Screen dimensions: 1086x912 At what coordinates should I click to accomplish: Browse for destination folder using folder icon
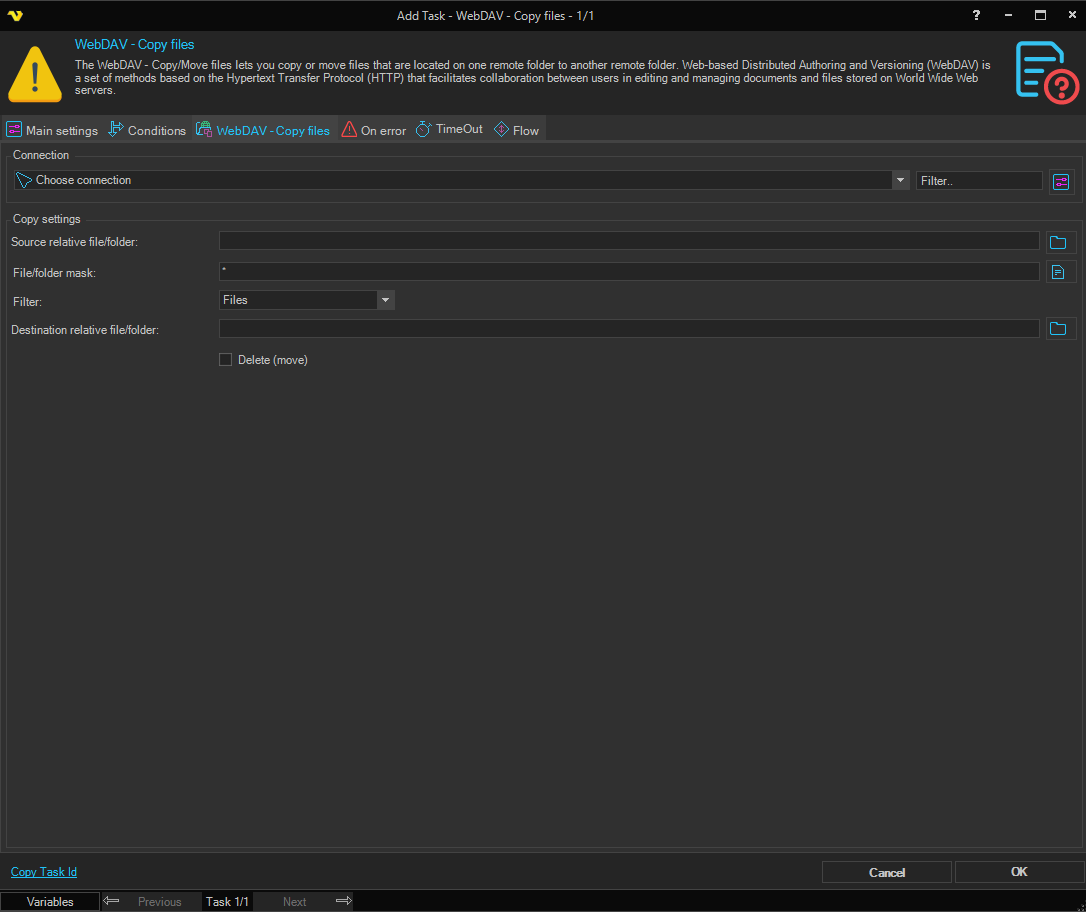coord(1058,329)
